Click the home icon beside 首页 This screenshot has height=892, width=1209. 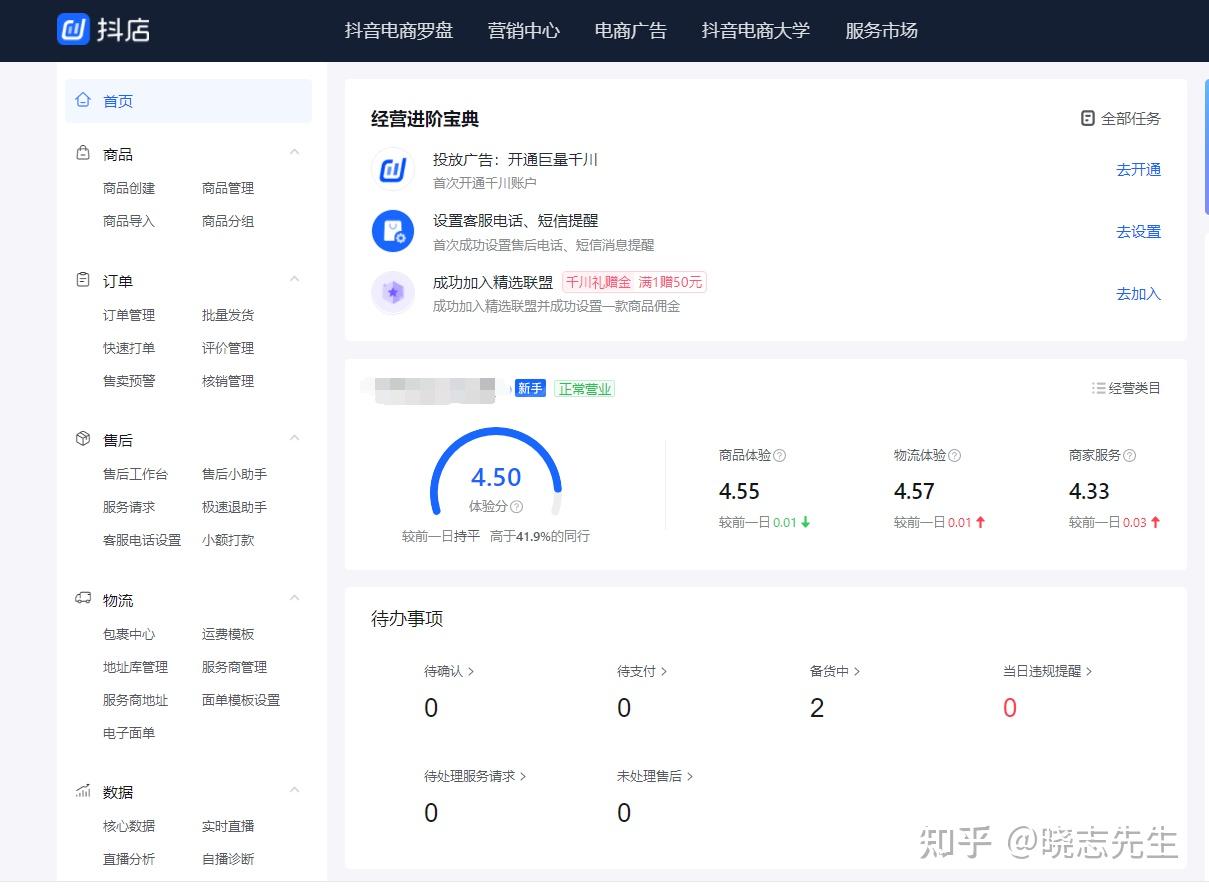[83, 100]
